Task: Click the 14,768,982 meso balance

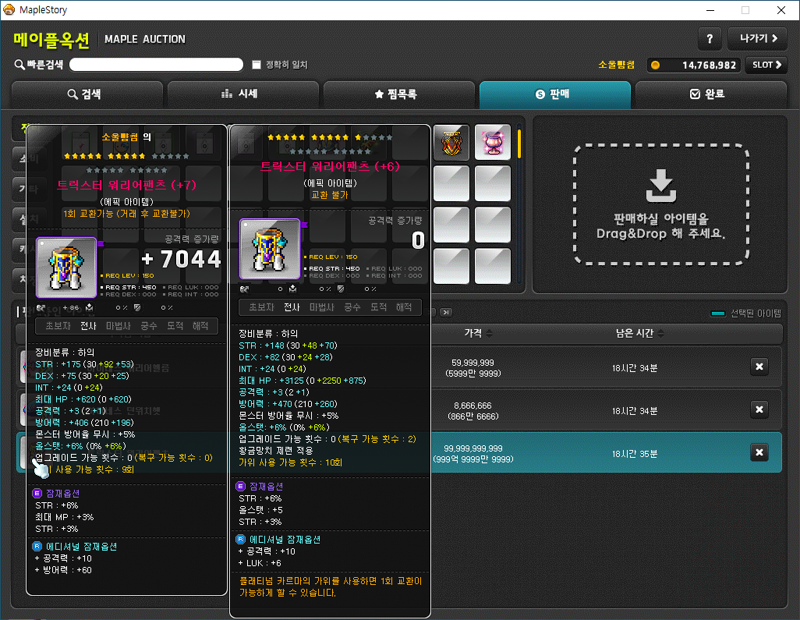Action: (709, 65)
